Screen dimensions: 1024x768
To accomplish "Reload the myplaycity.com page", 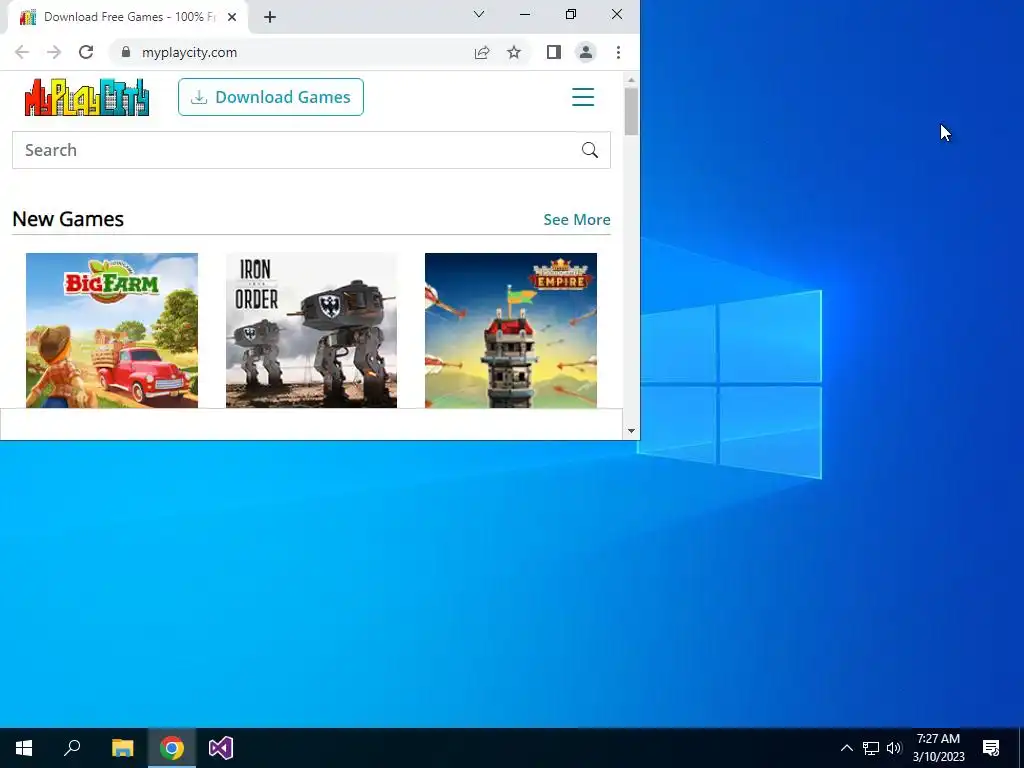I will pos(86,52).
